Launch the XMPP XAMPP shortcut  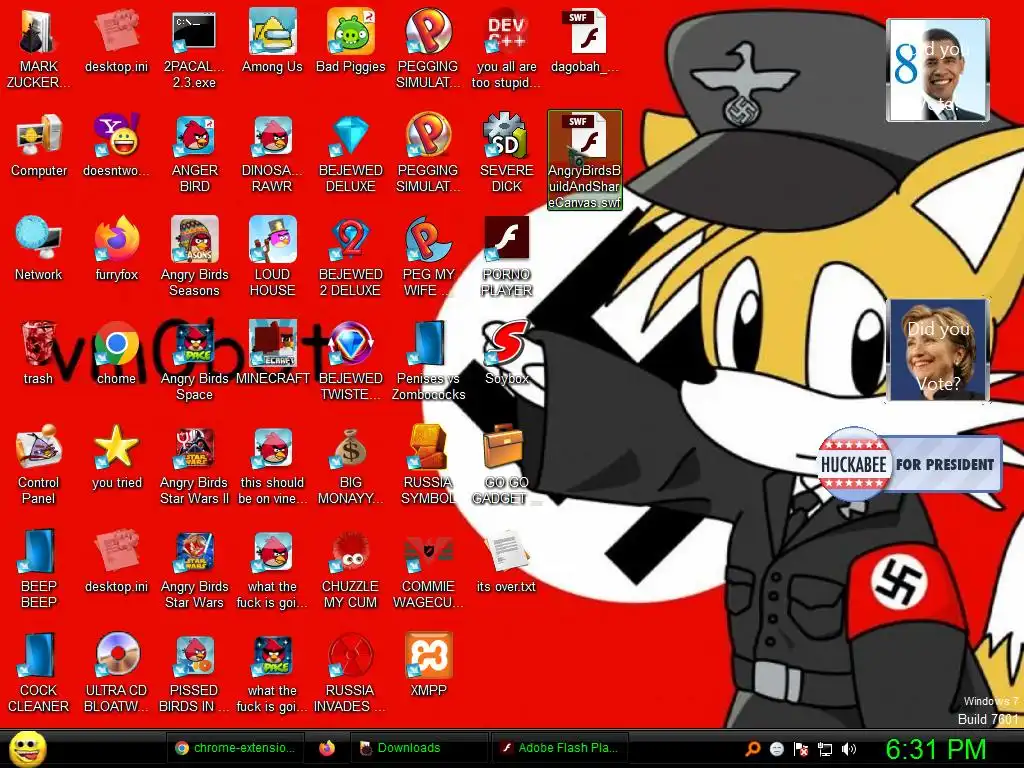click(x=428, y=665)
